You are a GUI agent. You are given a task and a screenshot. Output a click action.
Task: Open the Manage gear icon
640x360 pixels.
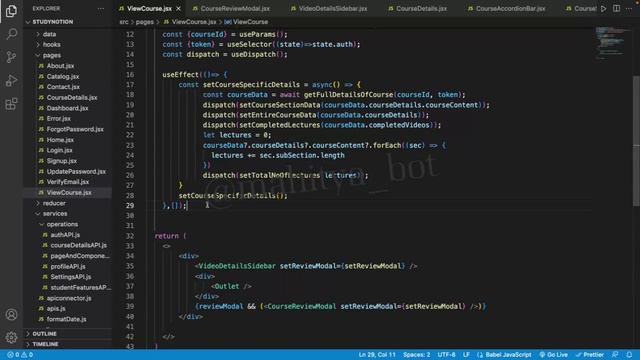(11, 337)
